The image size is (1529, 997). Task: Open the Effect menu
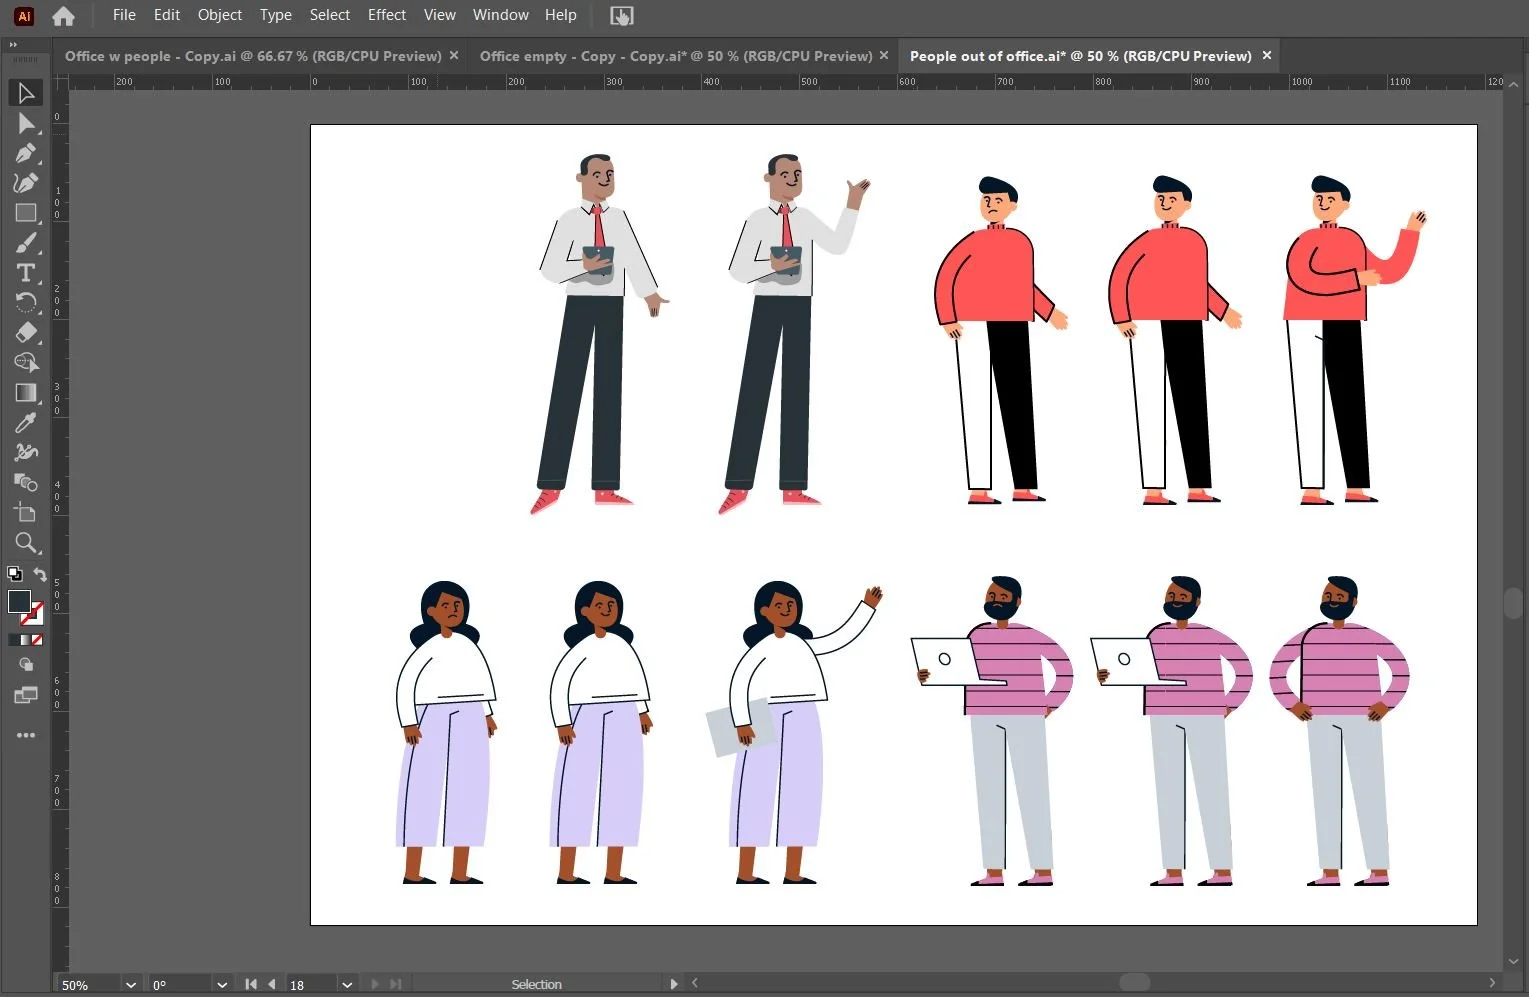point(386,15)
